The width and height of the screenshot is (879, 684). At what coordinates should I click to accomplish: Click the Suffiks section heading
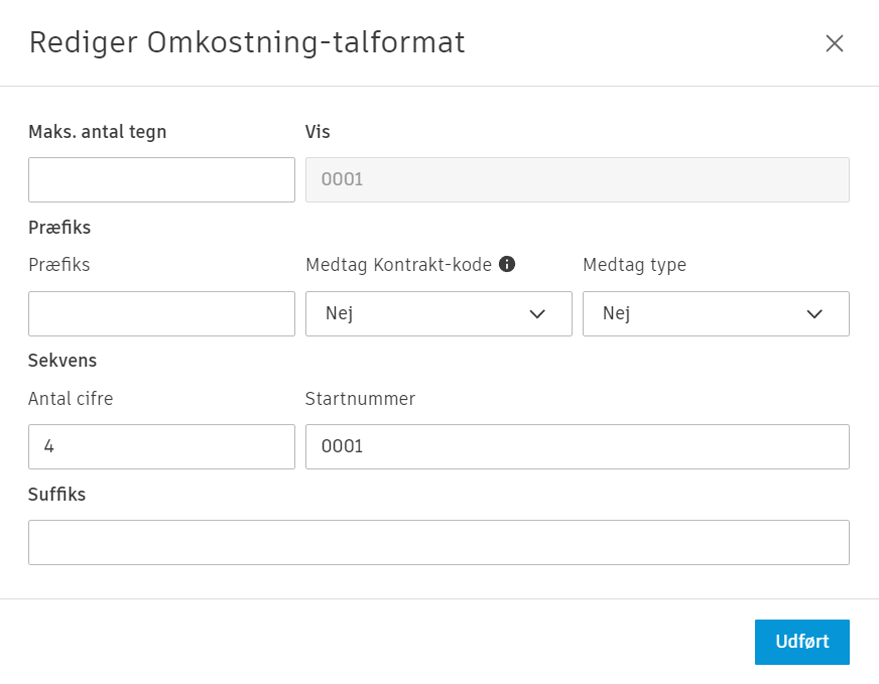click(55, 494)
